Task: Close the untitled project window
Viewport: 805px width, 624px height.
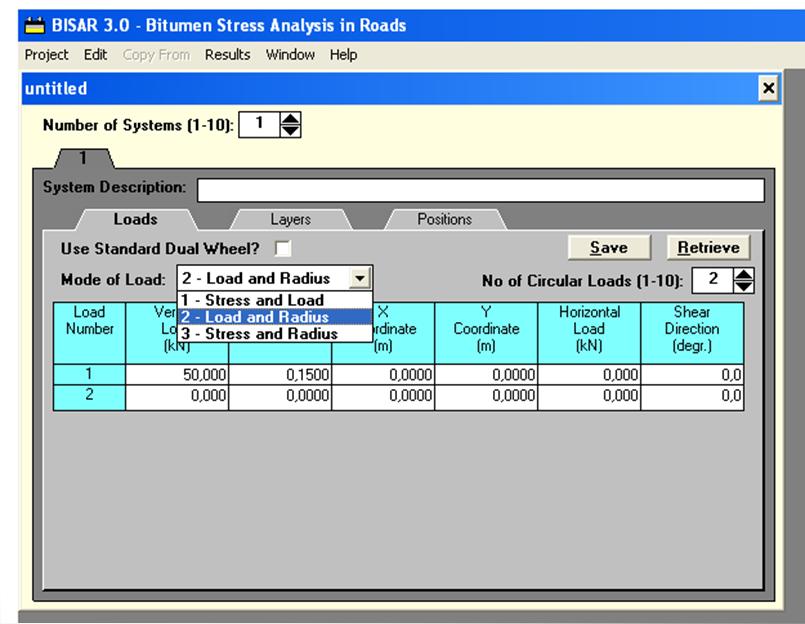Action: coord(768,88)
